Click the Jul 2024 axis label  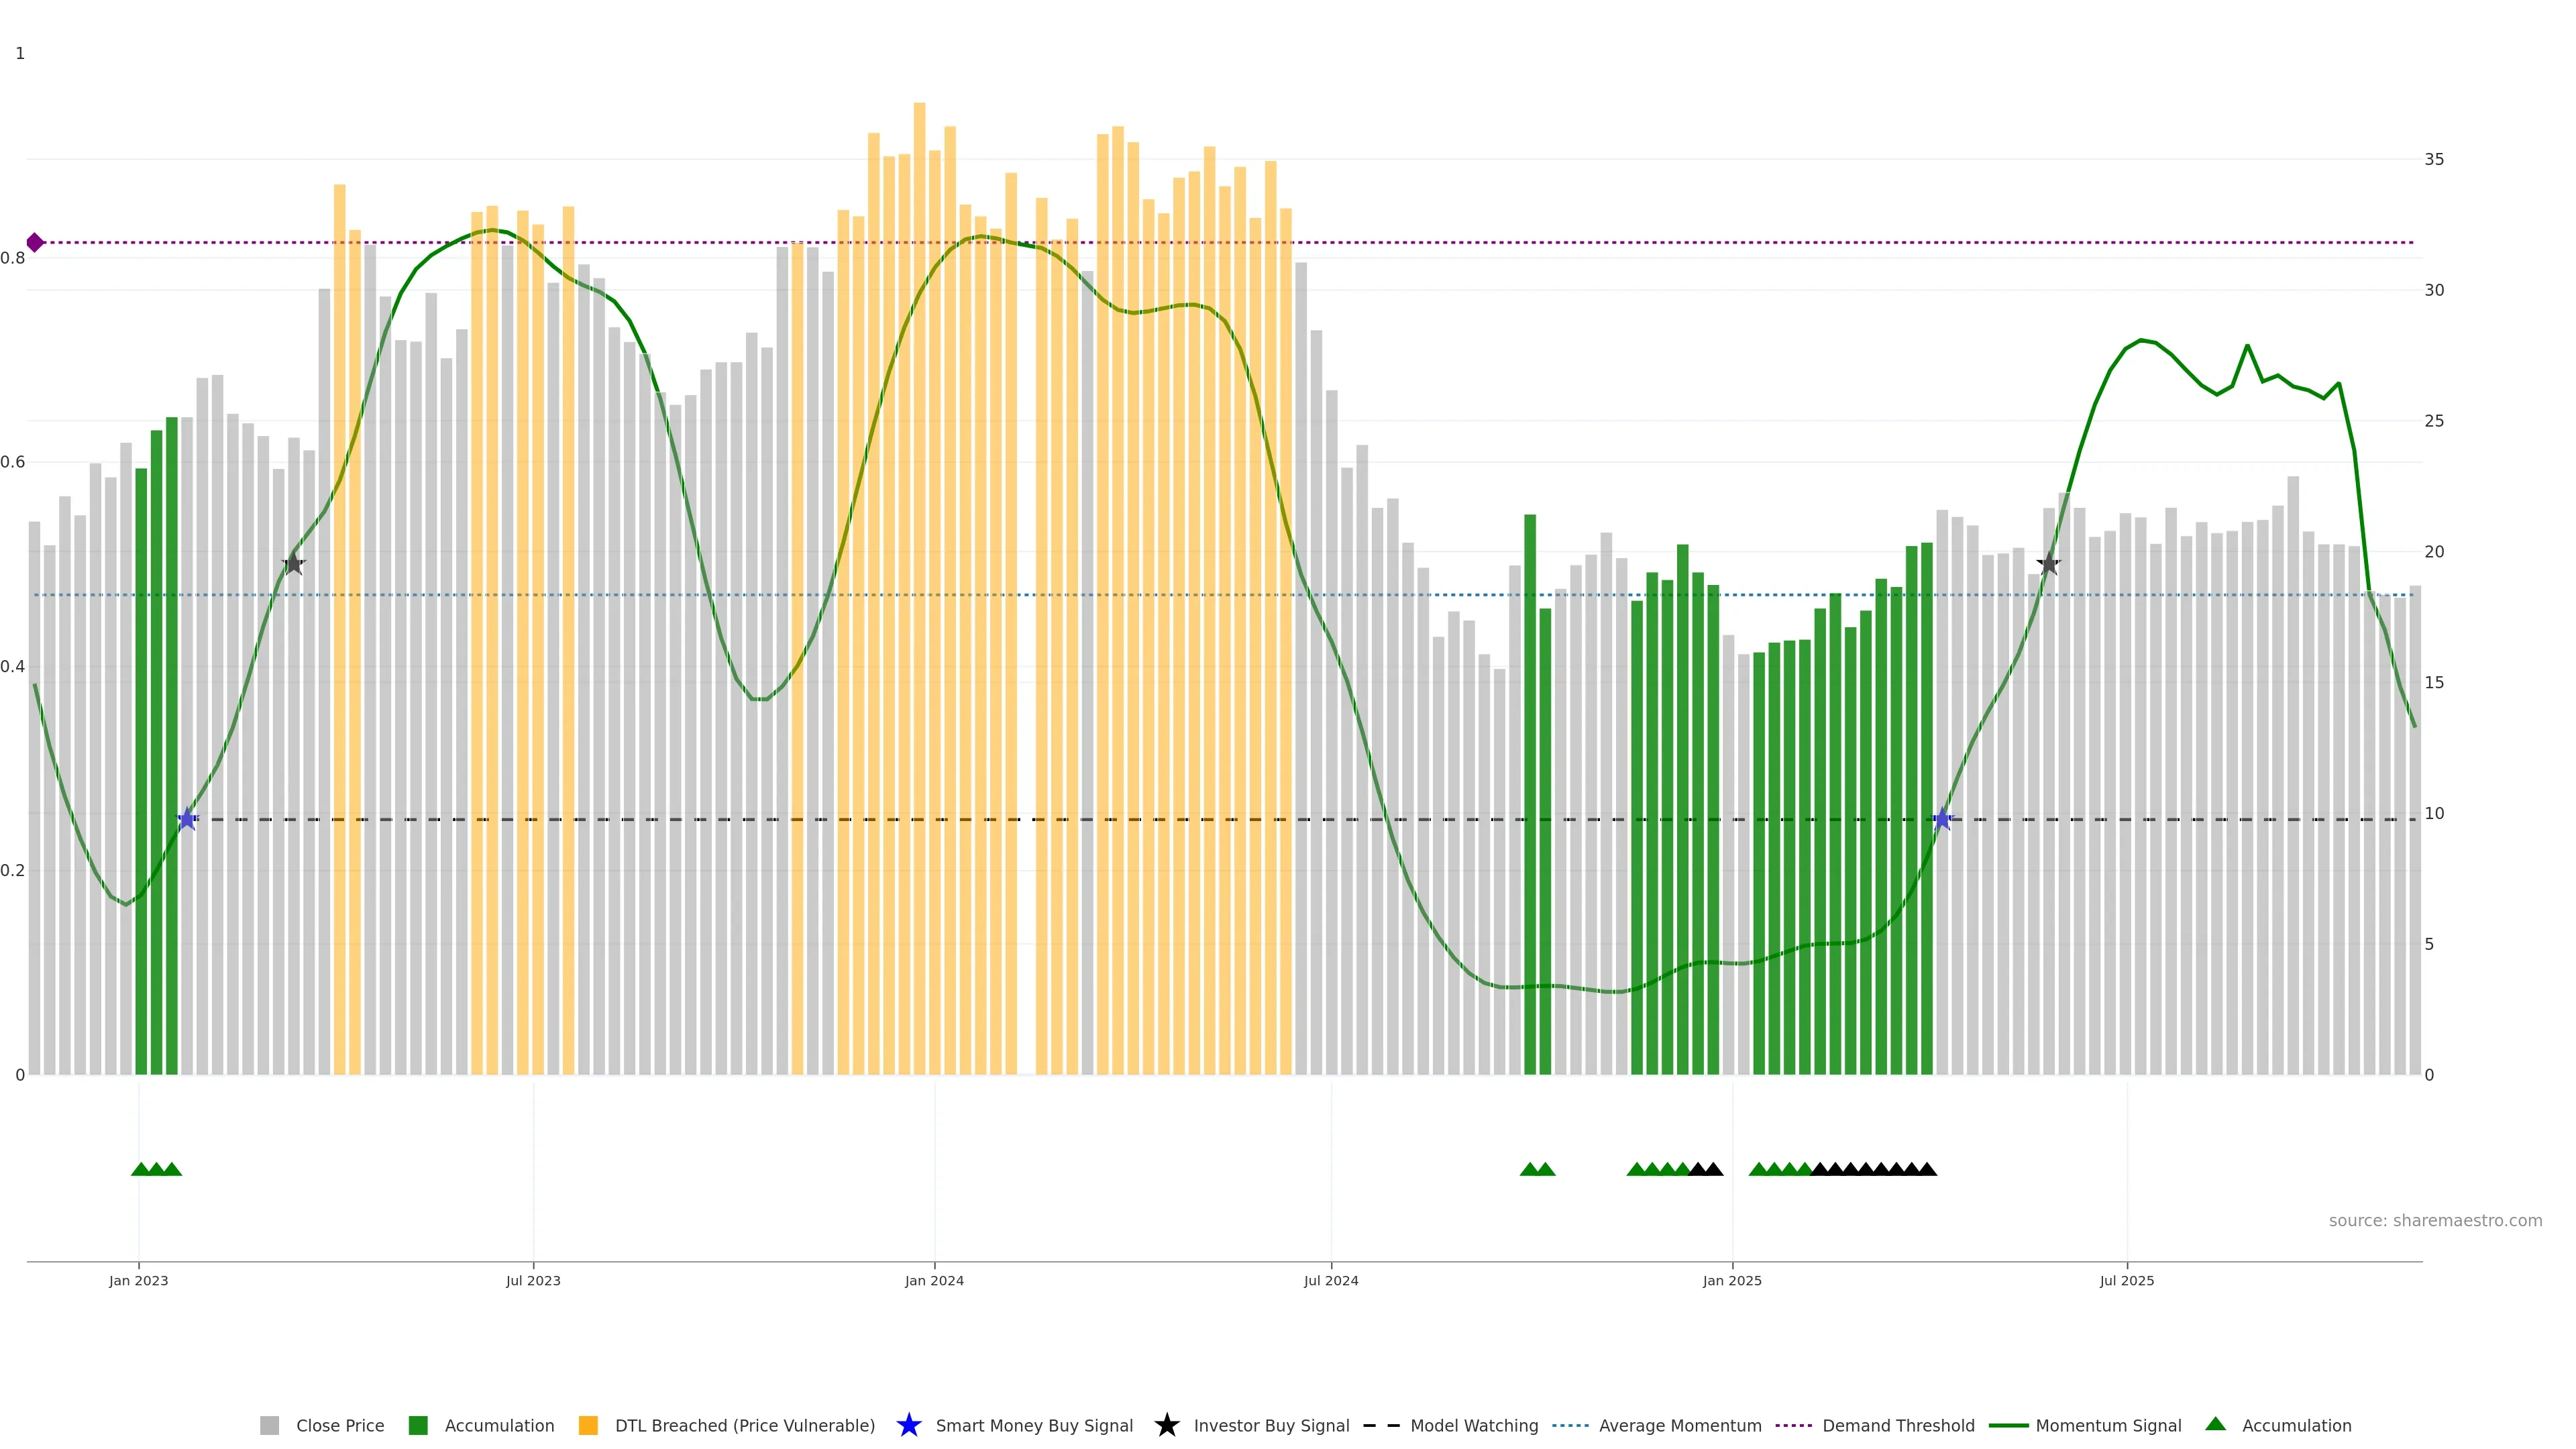pyautogui.click(x=1331, y=1280)
